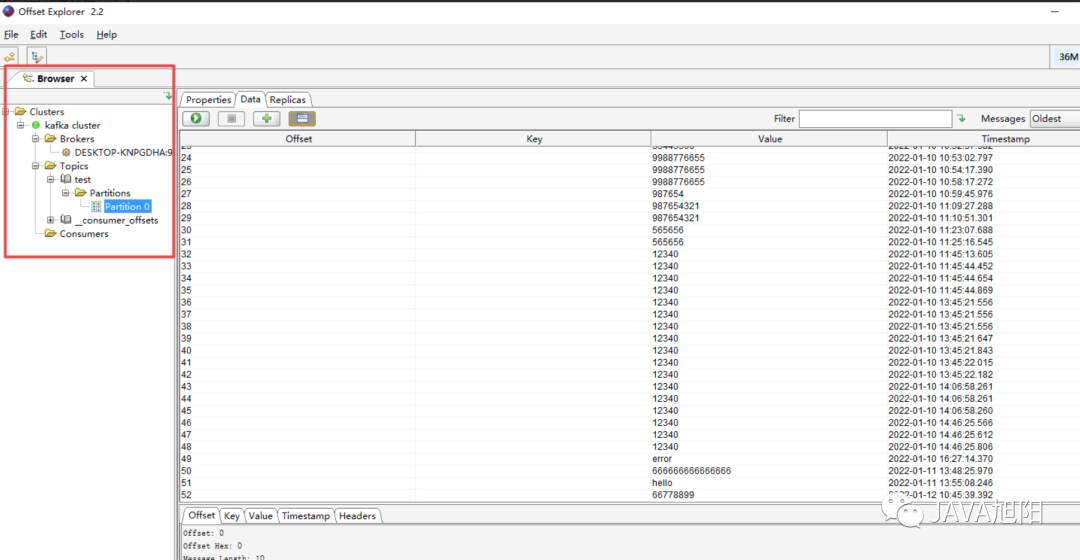Screen dimensions: 1080x560
Task: Click the Partition 0 grid icon
Action: click(96, 207)
